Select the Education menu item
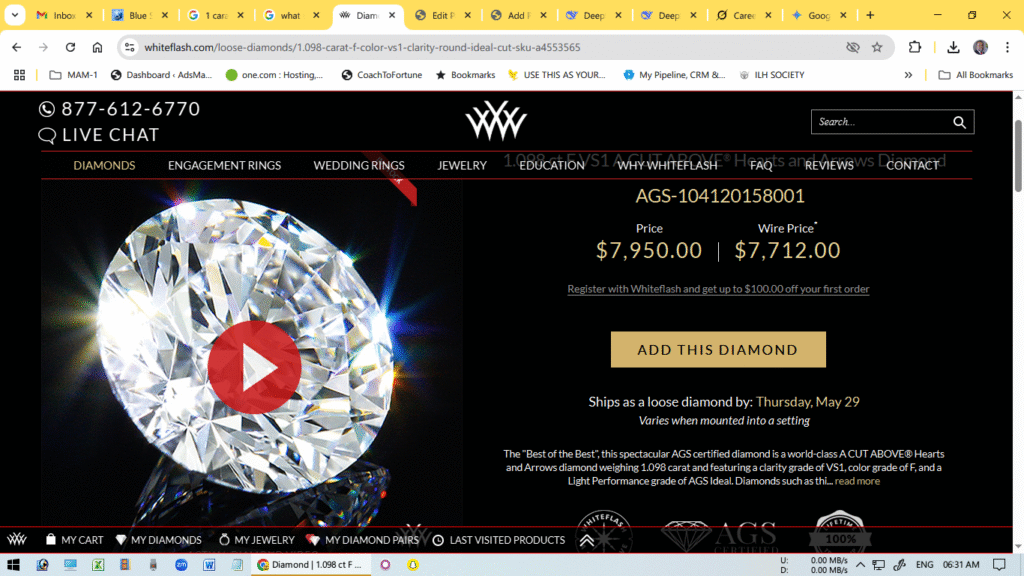The width and height of the screenshot is (1024, 576). pos(552,165)
